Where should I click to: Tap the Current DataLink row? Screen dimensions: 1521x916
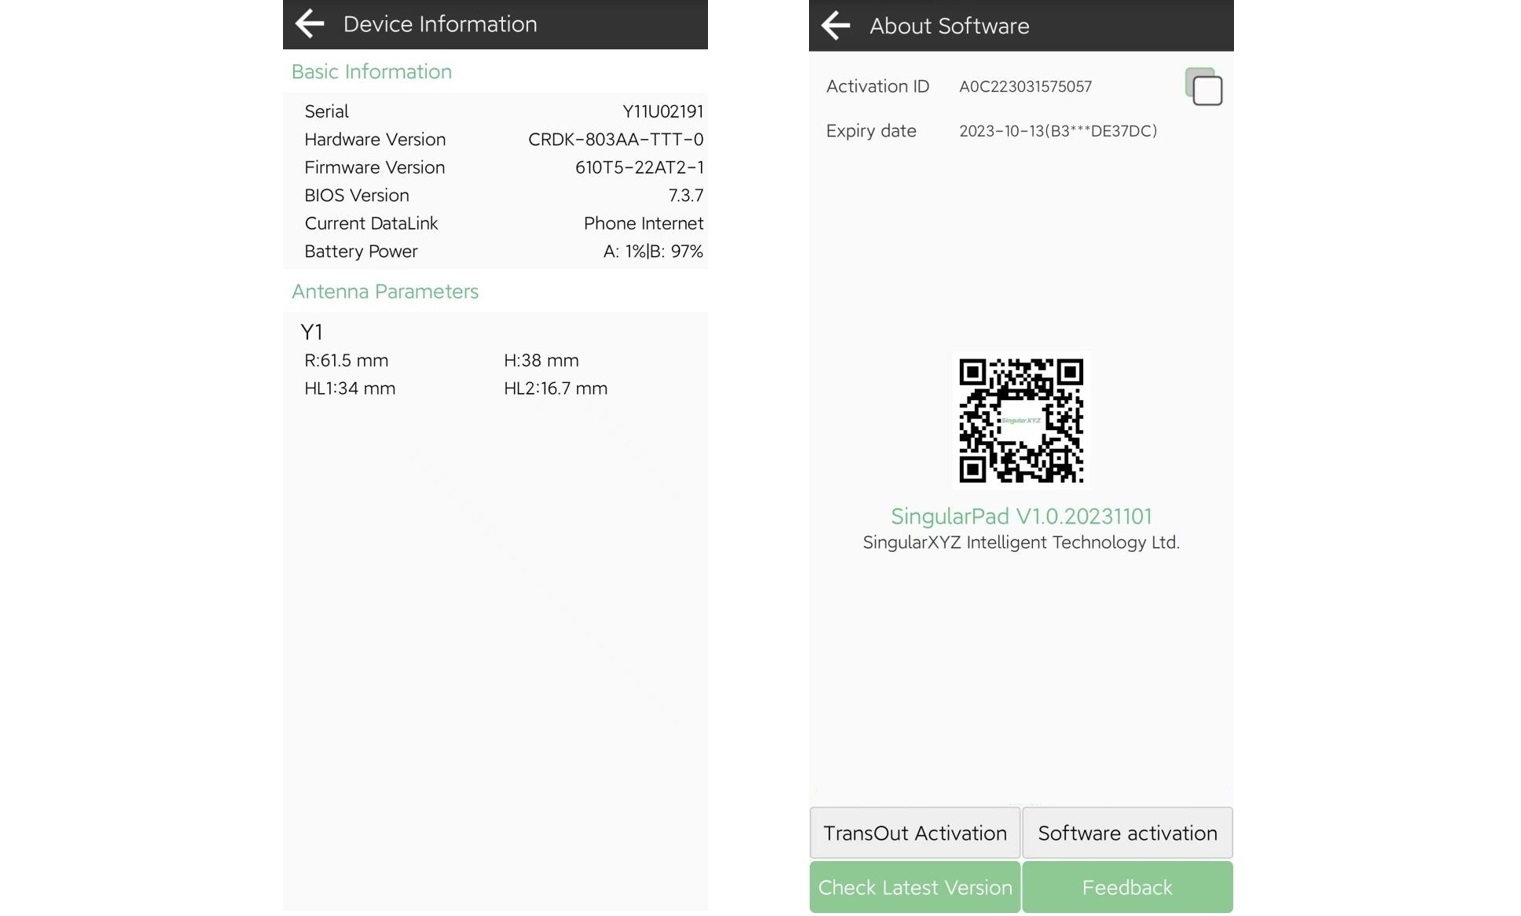click(495, 223)
